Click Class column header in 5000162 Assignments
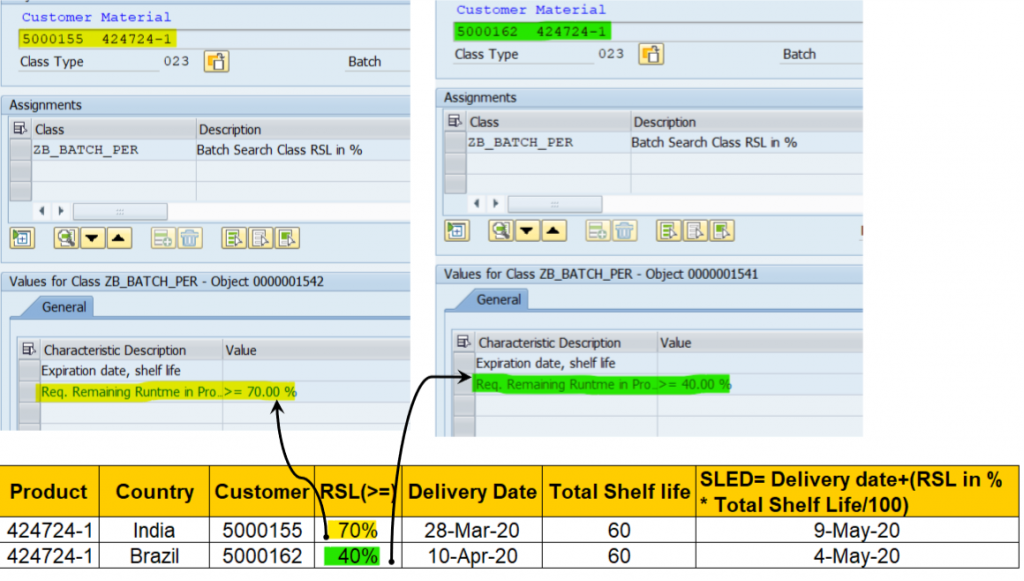The height and width of the screenshot is (581, 1024). (x=549, y=122)
